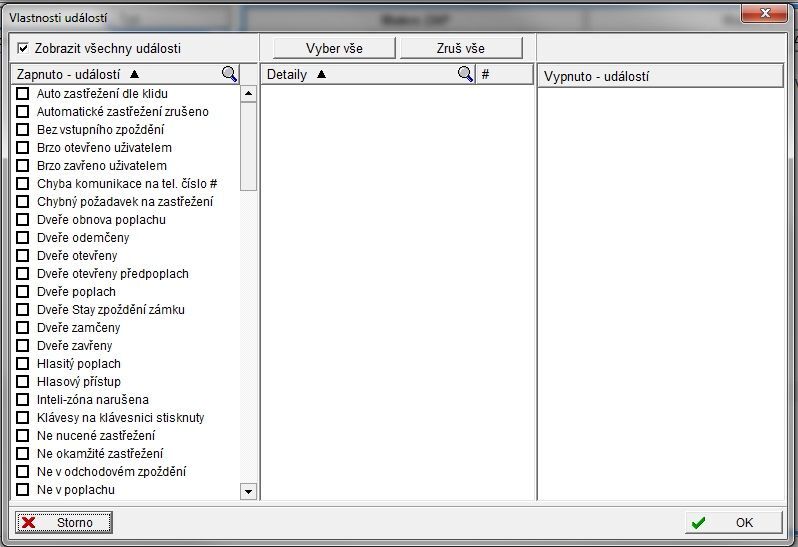Click magnifier icon in Detaily column header
This screenshot has height=547, width=798.
[x=465, y=74]
